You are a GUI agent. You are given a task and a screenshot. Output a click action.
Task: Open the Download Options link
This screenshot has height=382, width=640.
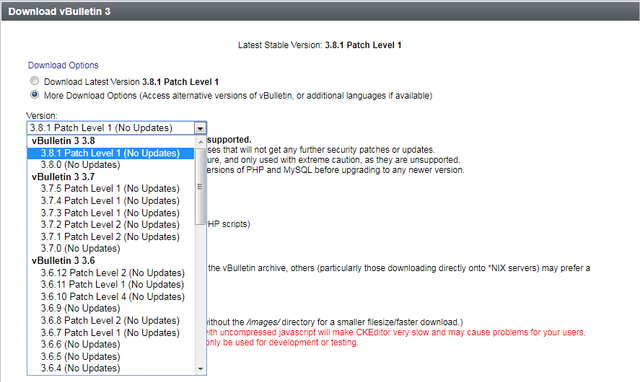(x=63, y=65)
